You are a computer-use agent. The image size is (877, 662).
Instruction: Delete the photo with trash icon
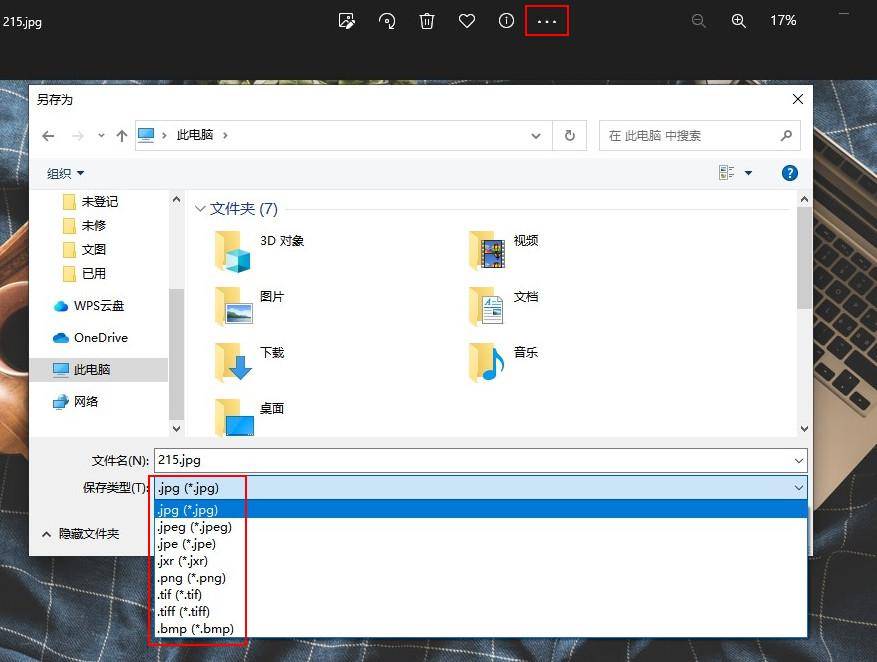427,21
